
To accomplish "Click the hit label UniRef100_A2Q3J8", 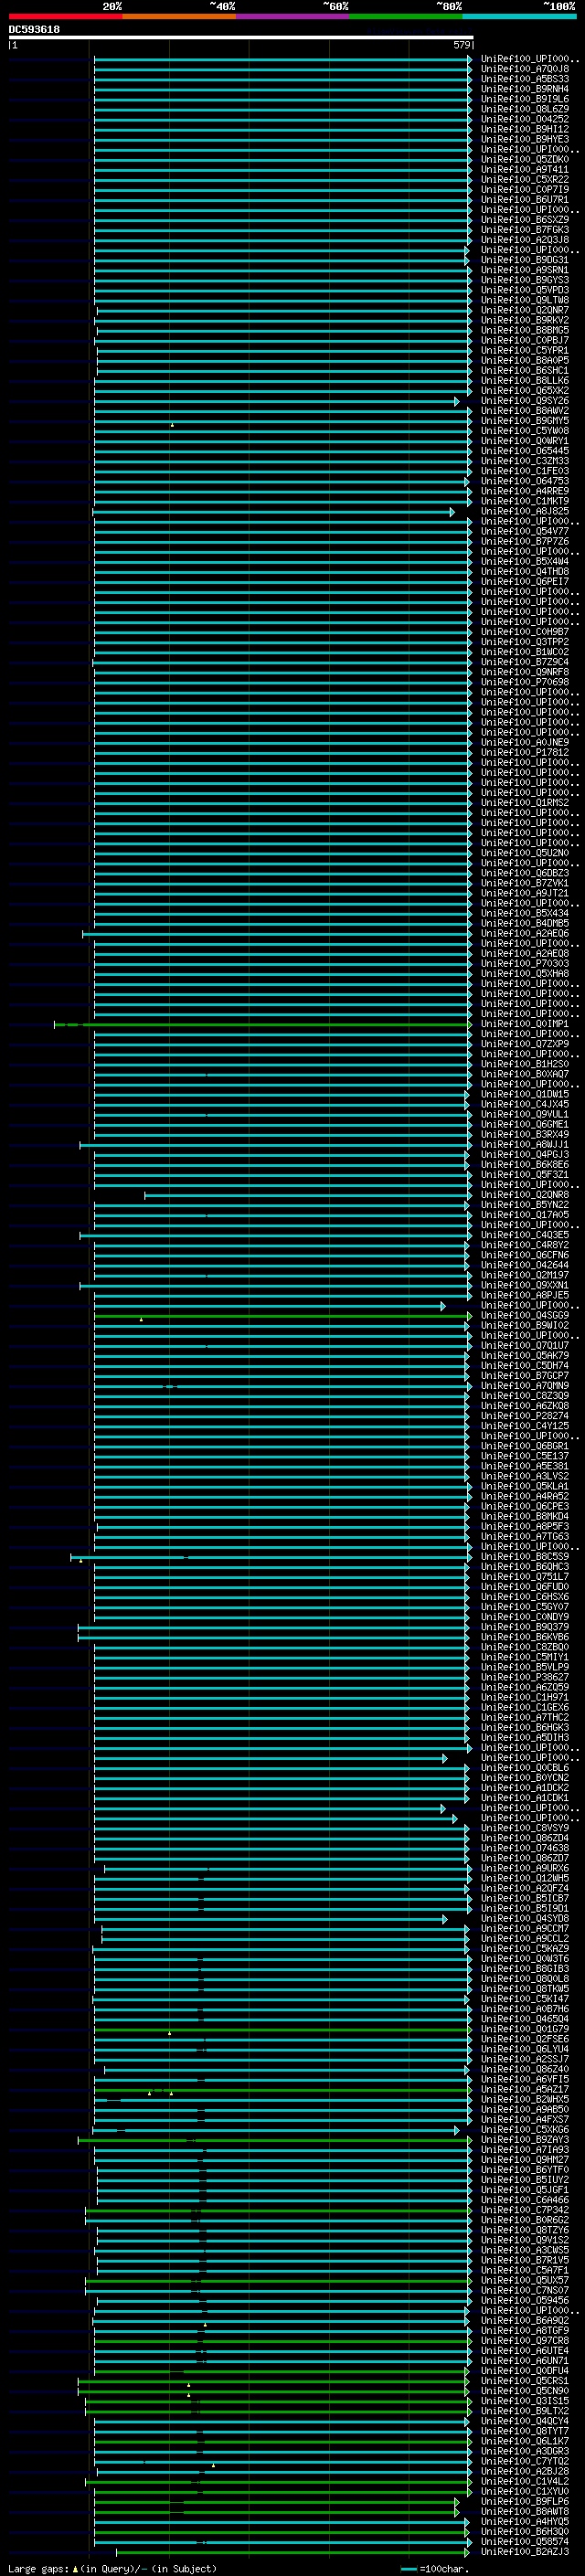I will [525, 240].
